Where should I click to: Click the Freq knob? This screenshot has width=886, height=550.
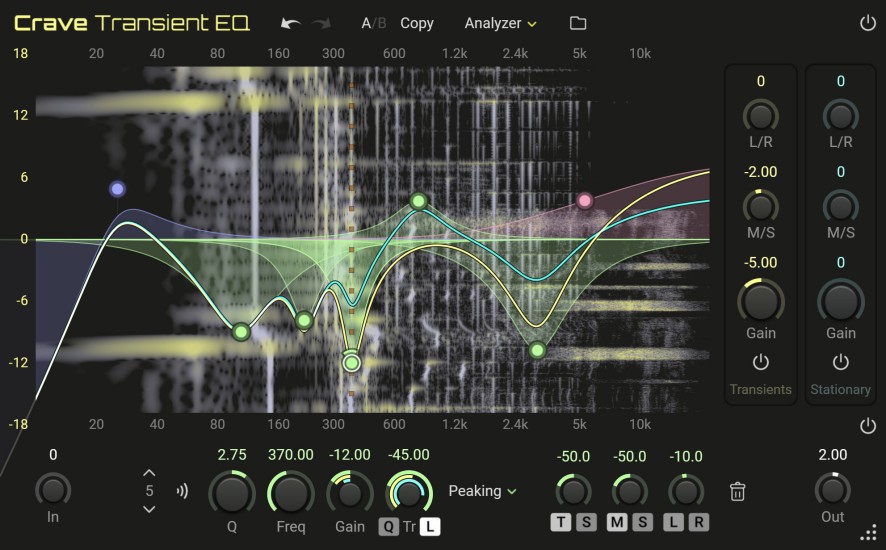pyautogui.click(x=290, y=493)
